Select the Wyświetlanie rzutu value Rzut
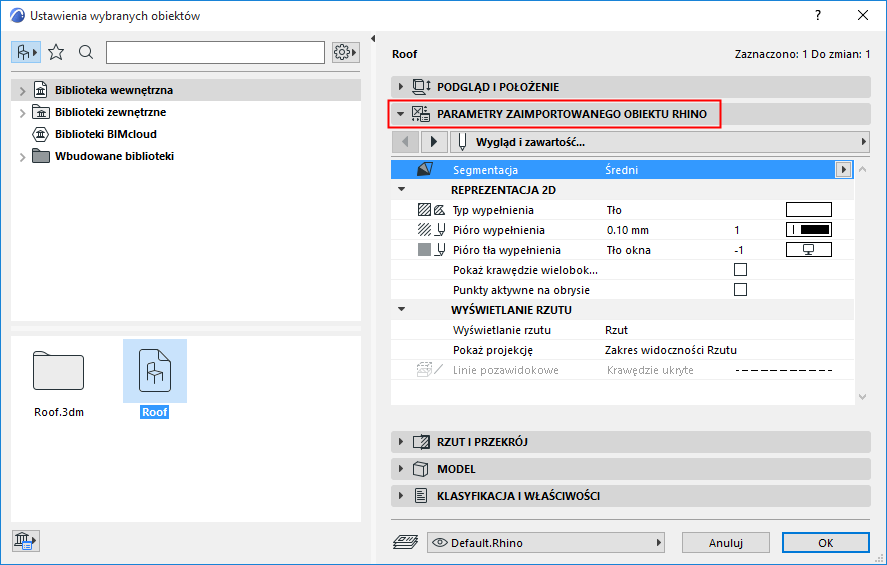 pyautogui.click(x=616, y=330)
